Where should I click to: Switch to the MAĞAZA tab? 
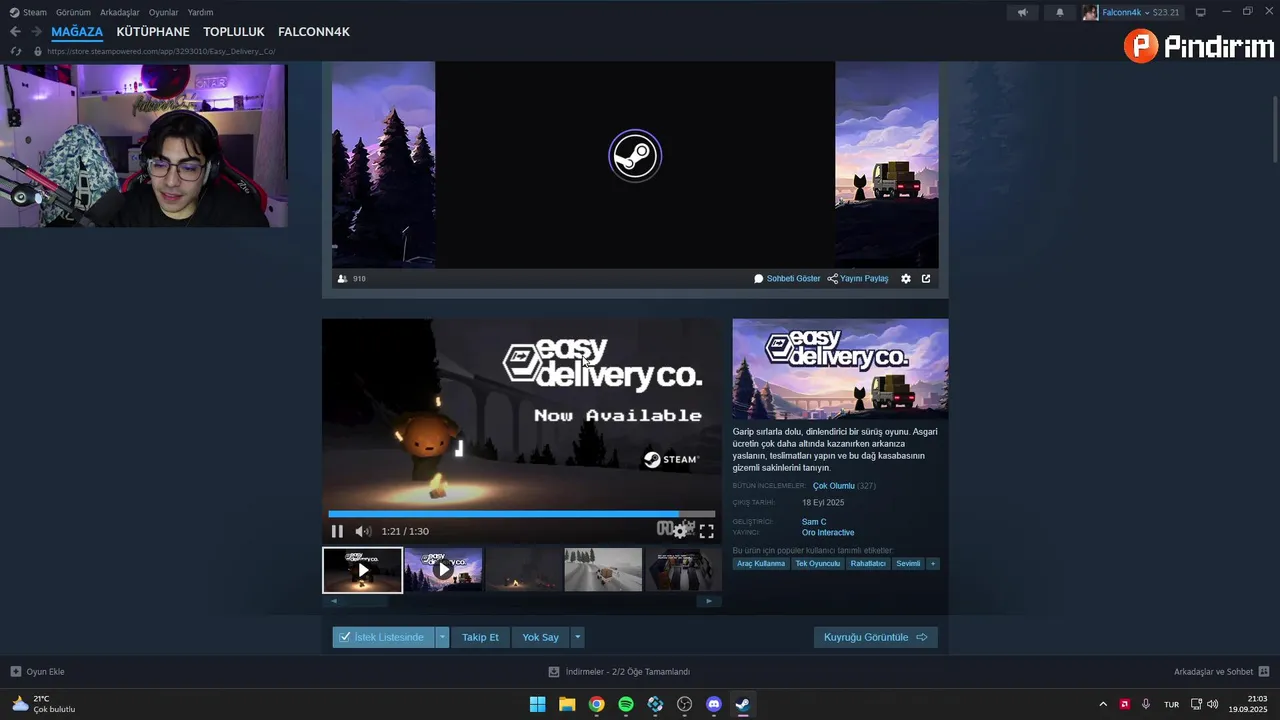(77, 32)
